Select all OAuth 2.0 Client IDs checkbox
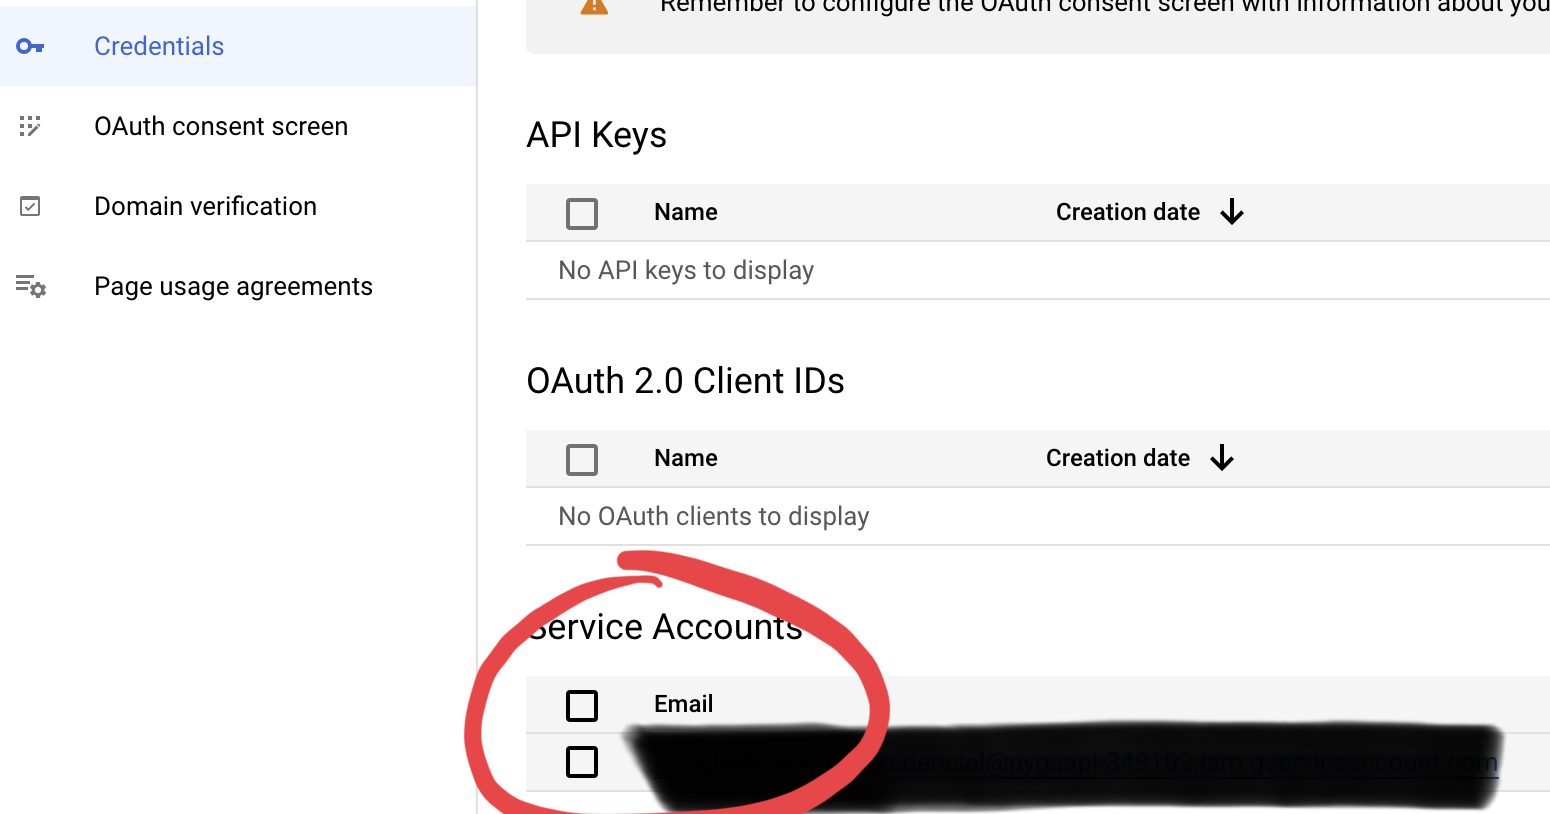The image size is (1550, 814). (x=582, y=459)
